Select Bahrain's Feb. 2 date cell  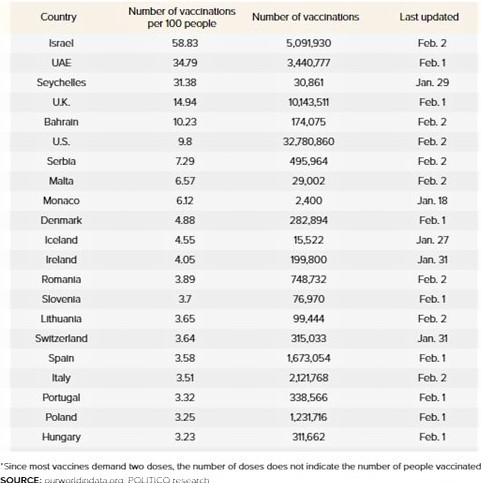click(432, 122)
